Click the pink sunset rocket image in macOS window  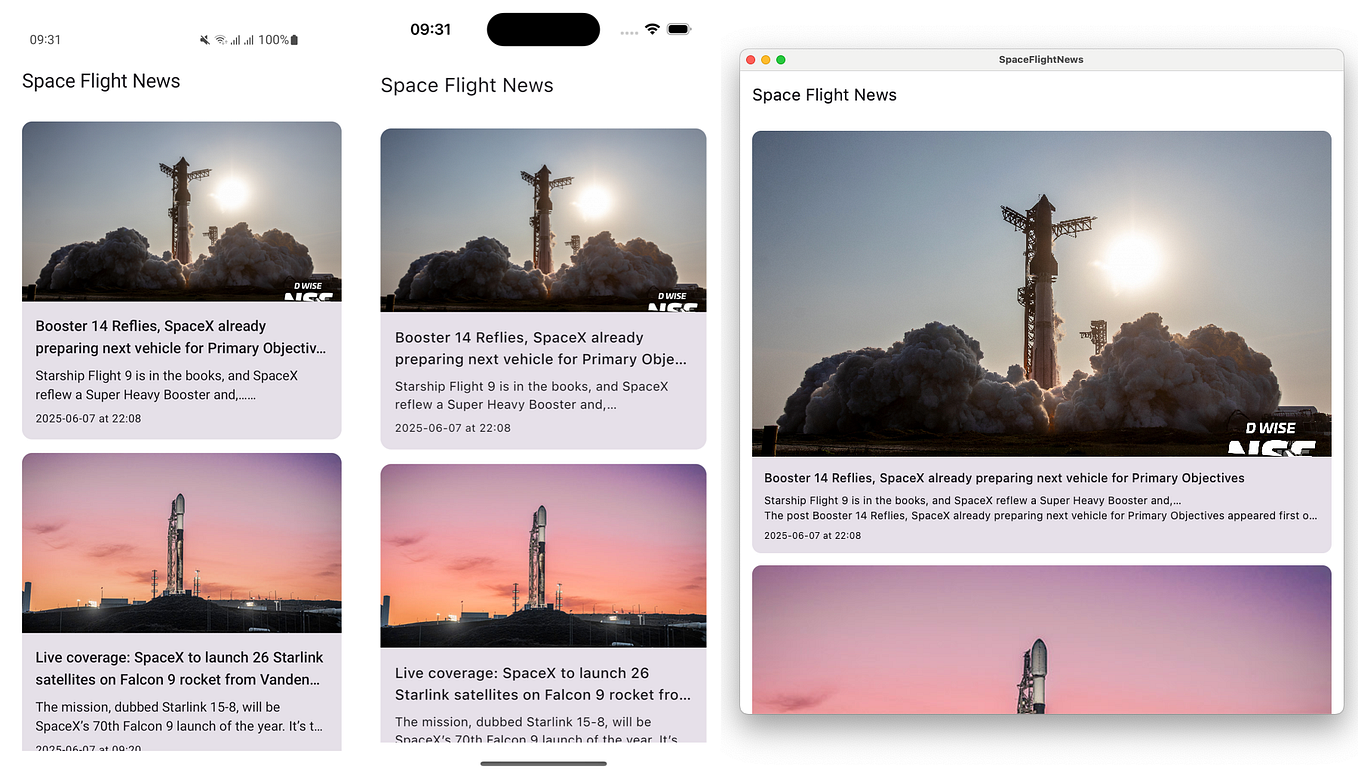[x=1041, y=640]
